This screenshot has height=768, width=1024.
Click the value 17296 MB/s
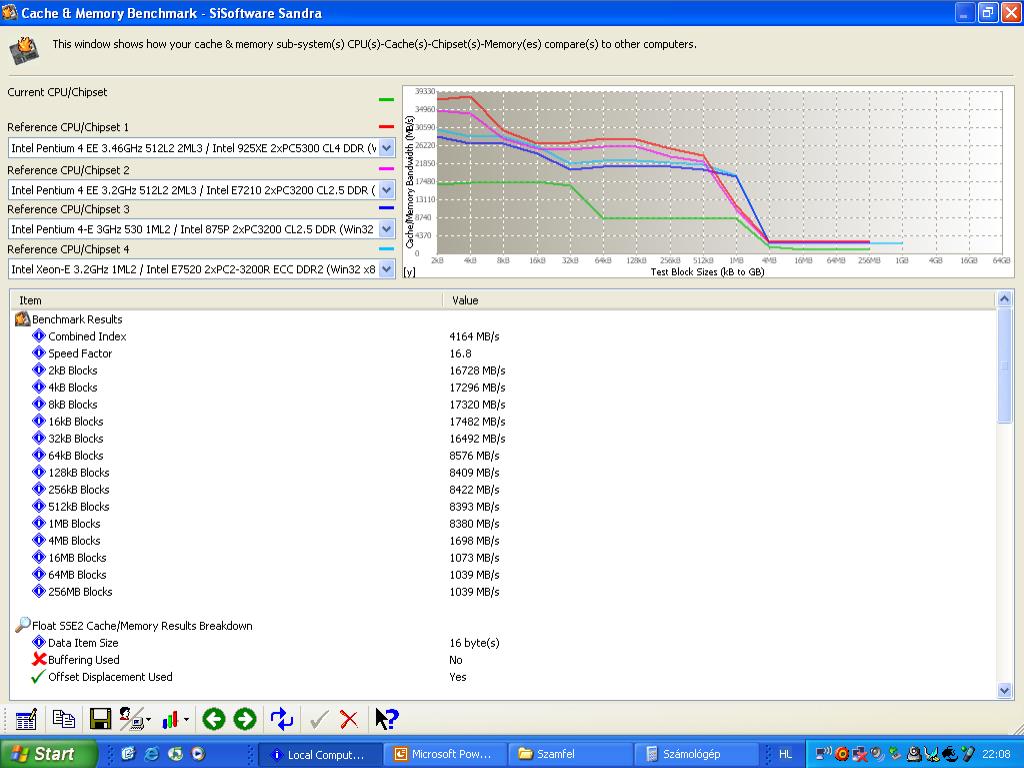(477, 387)
